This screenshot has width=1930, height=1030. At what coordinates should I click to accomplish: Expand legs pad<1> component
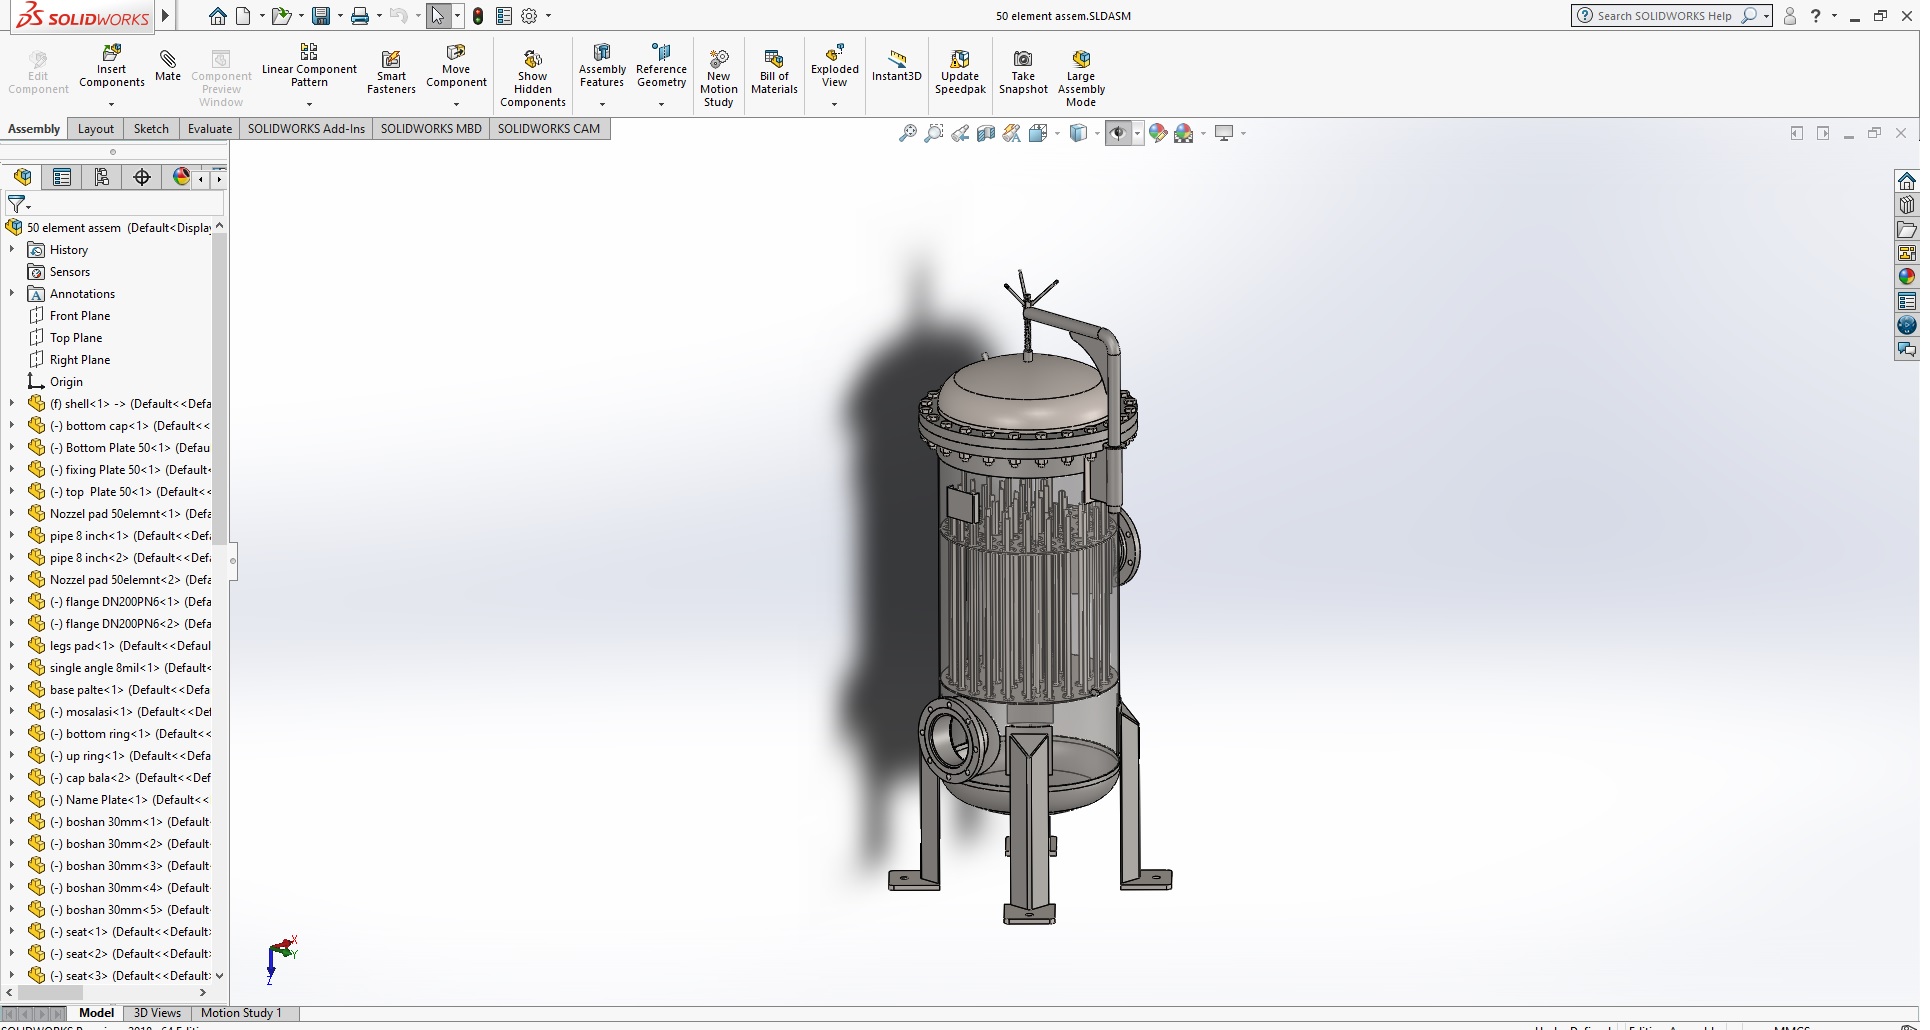pos(12,646)
